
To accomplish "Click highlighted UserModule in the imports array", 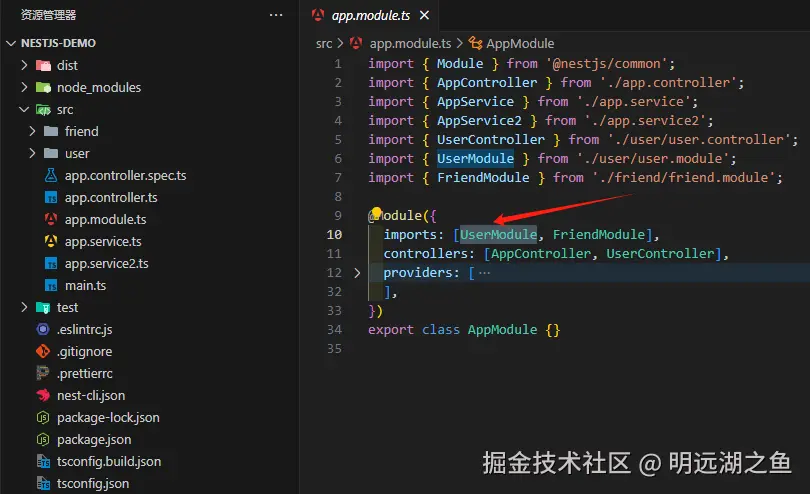I will [x=499, y=235].
